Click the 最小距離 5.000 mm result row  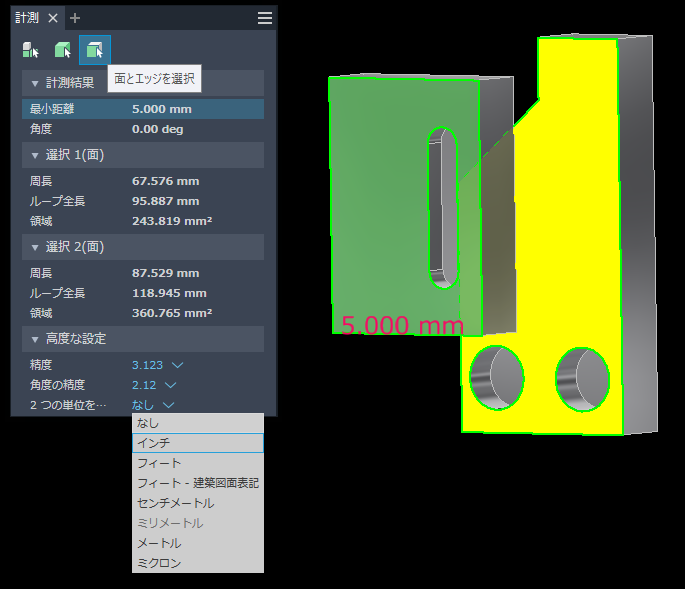[x=142, y=109]
